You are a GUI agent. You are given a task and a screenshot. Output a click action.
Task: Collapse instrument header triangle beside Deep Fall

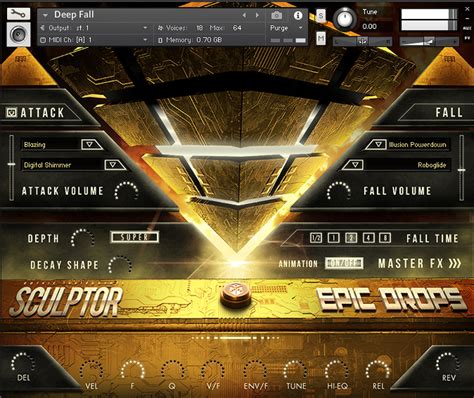tap(45, 15)
